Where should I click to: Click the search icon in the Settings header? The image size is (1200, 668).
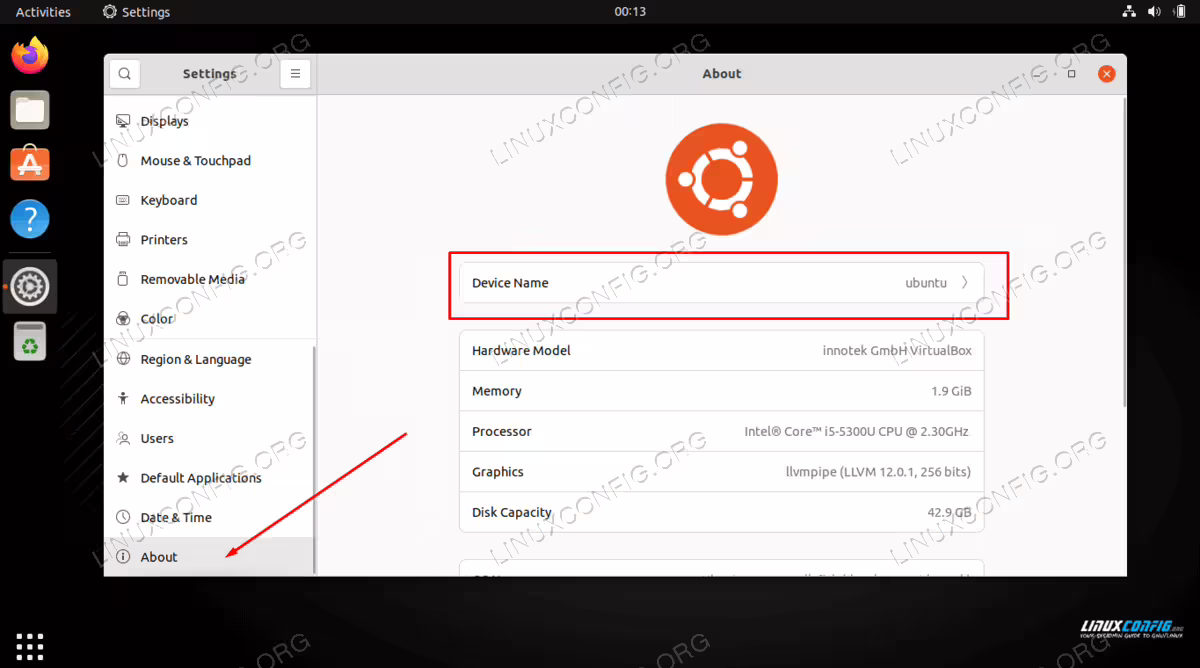click(124, 73)
